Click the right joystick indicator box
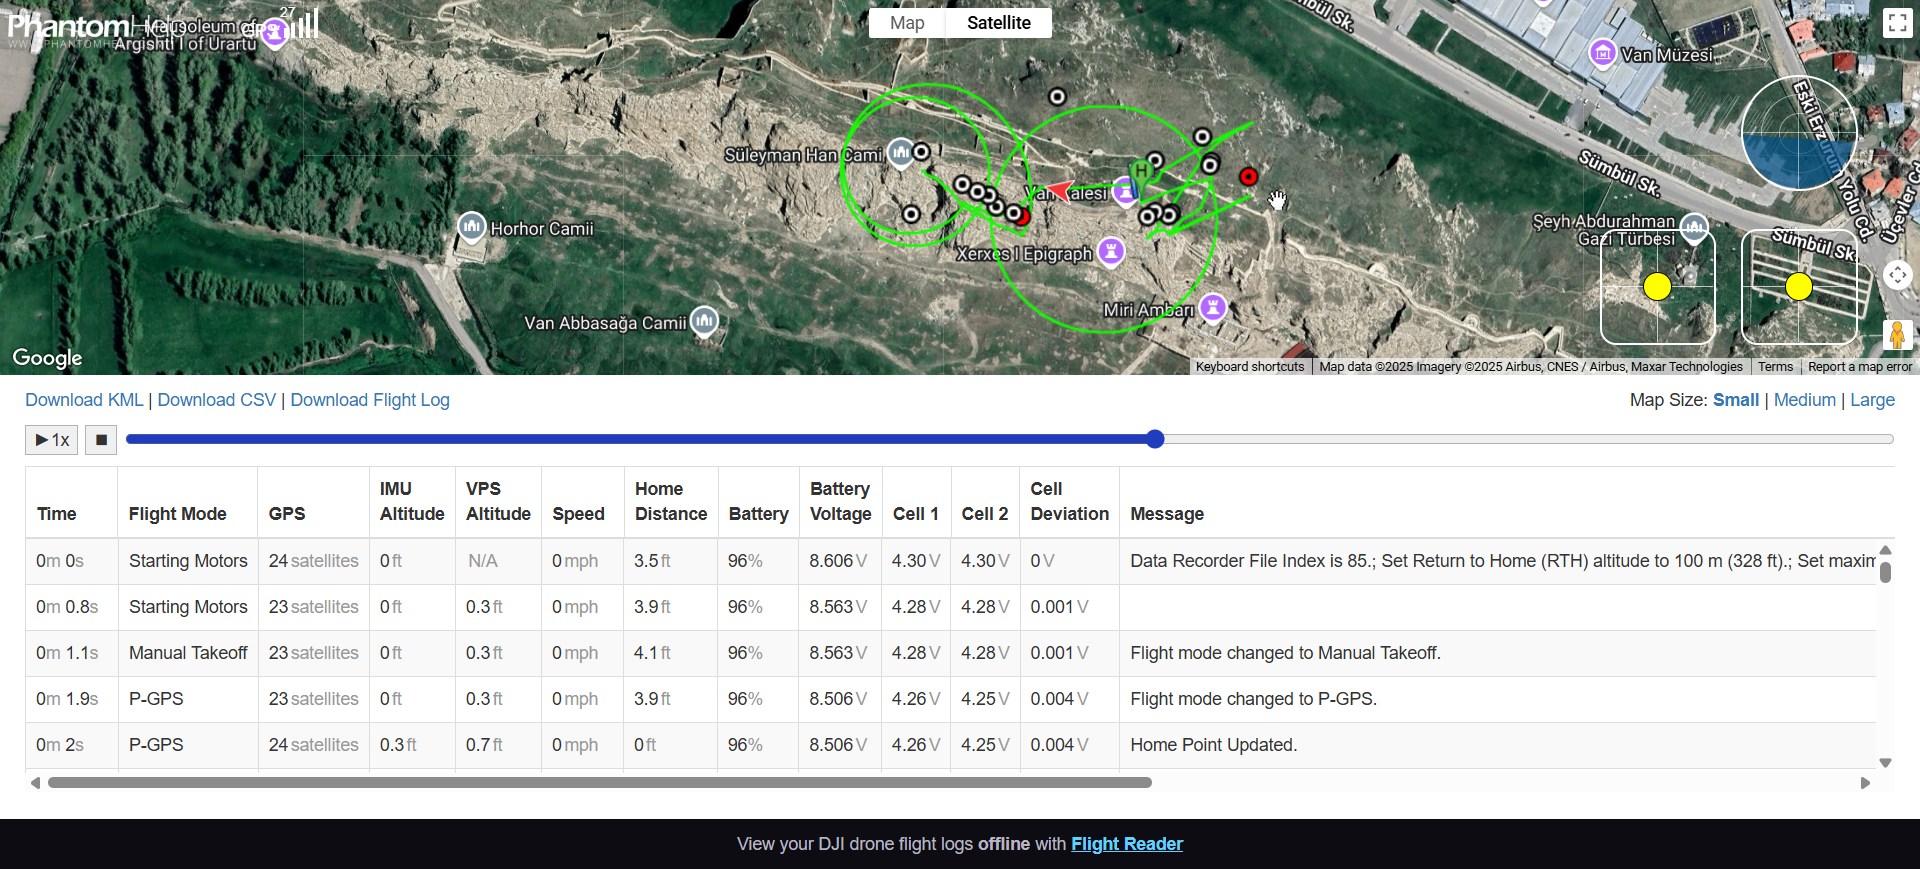This screenshot has width=1920, height=869. 1799,287
